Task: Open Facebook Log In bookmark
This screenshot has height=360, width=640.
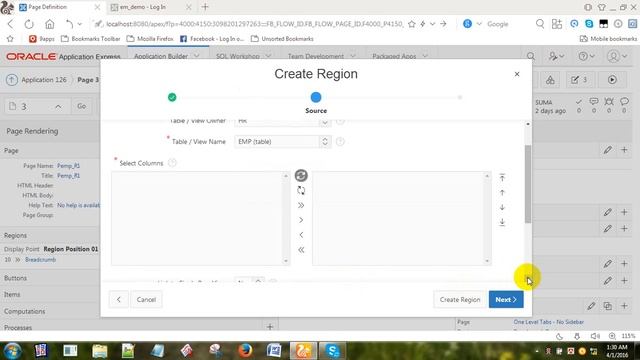Action: [x=212, y=39]
